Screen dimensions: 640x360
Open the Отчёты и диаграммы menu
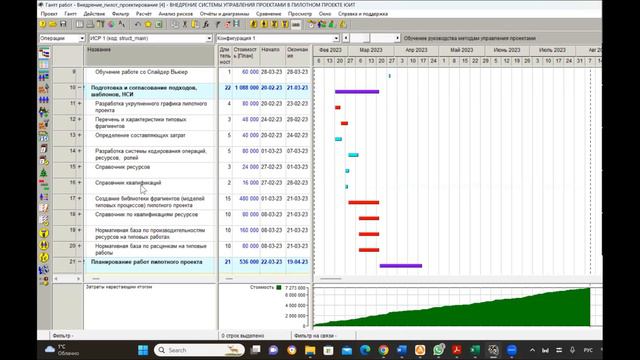[224, 14]
